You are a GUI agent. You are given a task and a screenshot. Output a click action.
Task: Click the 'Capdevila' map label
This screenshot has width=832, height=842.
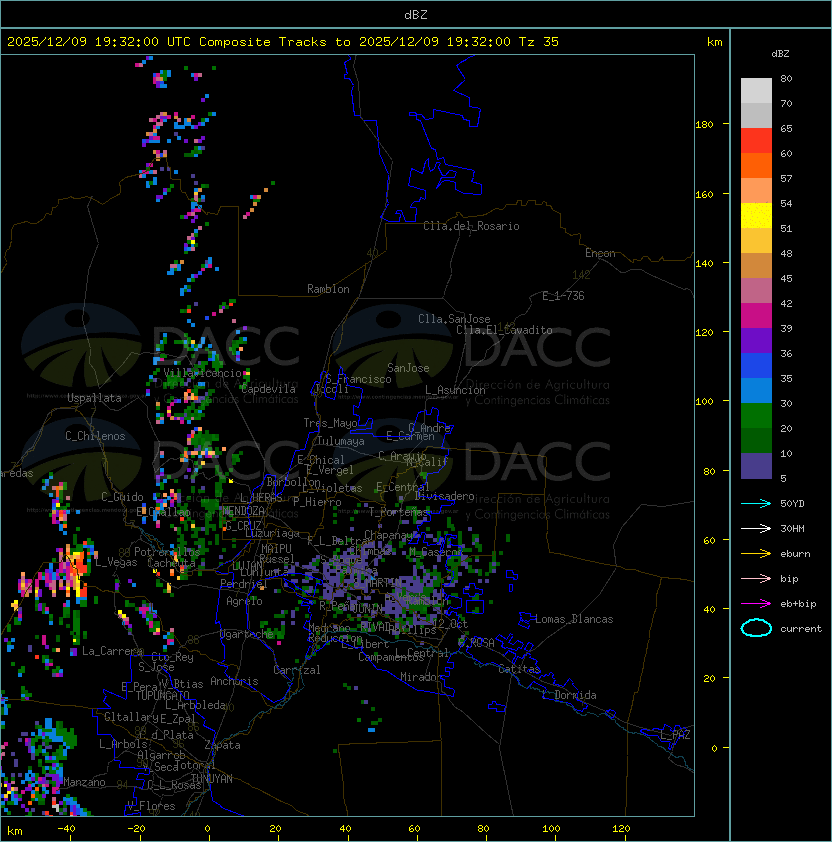click(x=268, y=389)
